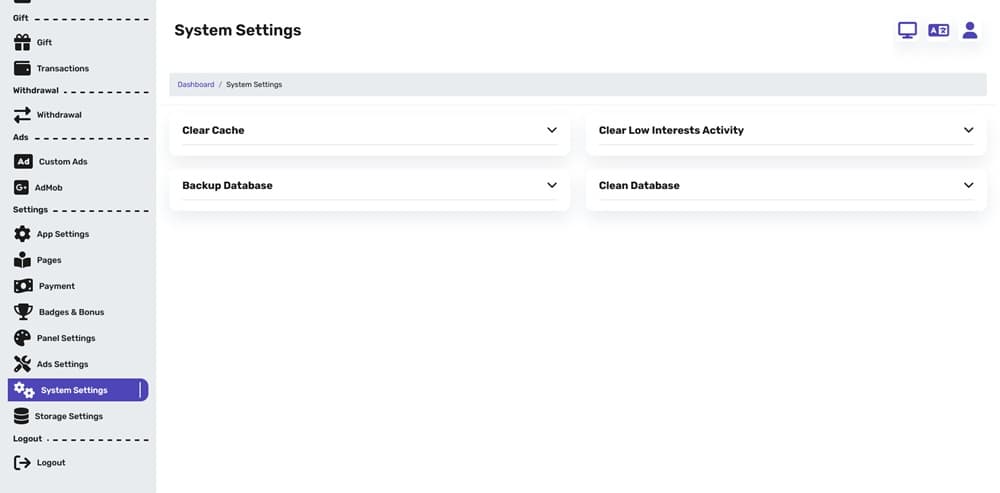Click the Withdrawal arrows icon
Screen dimensions: 1000x493
[22, 114]
